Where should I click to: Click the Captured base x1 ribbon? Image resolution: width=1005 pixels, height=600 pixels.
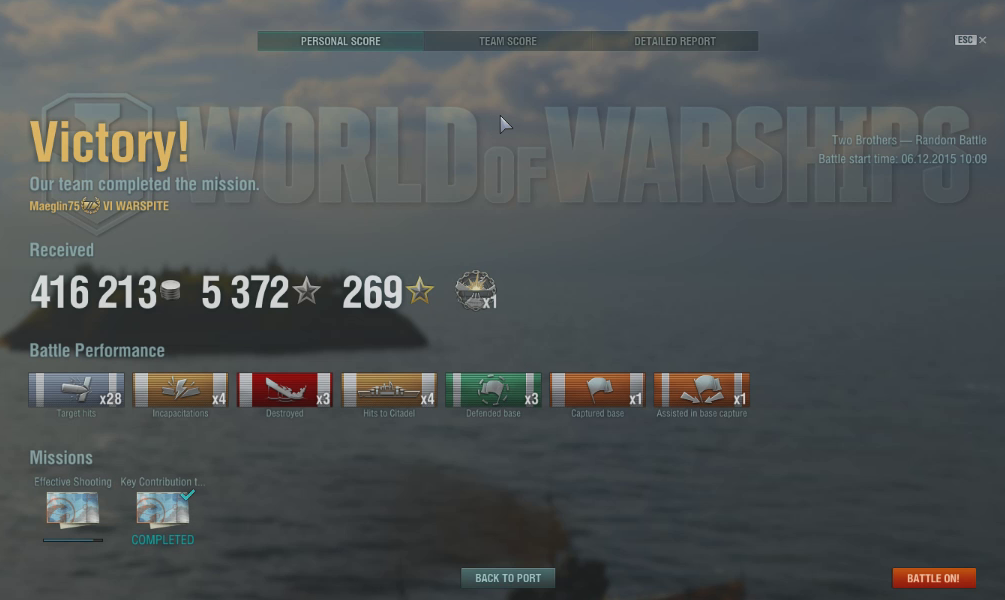tap(597, 390)
